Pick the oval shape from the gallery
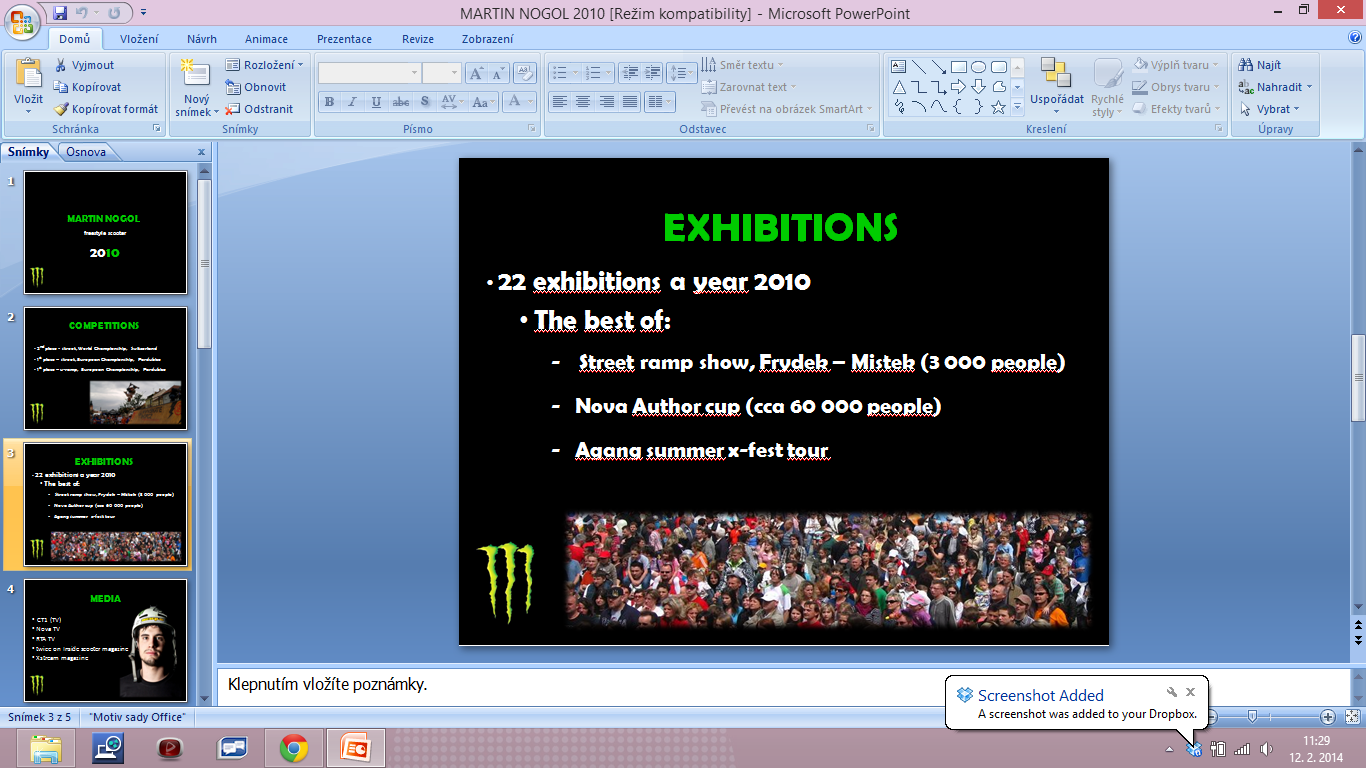The image size is (1366, 768). pyautogui.click(x=978, y=67)
